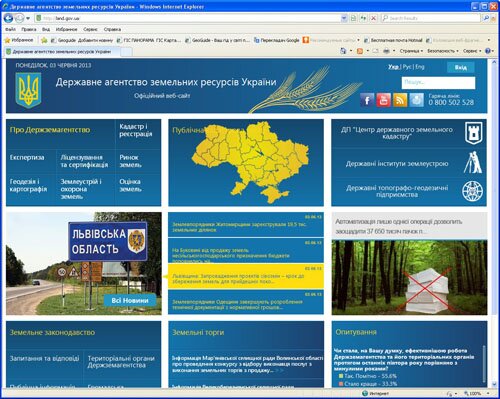Click the yellow map of Ukraine
This screenshot has width=500, height=399.
(x=251, y=162)
